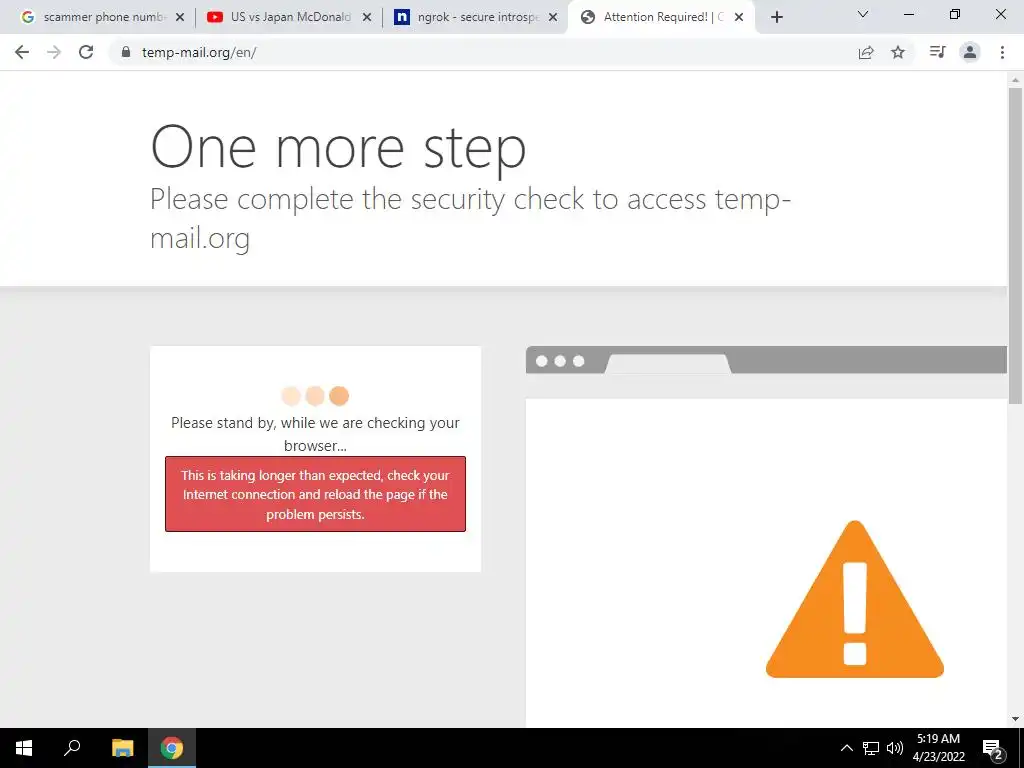
Task: Open the Chrome profile avatar
Action: 970,52
